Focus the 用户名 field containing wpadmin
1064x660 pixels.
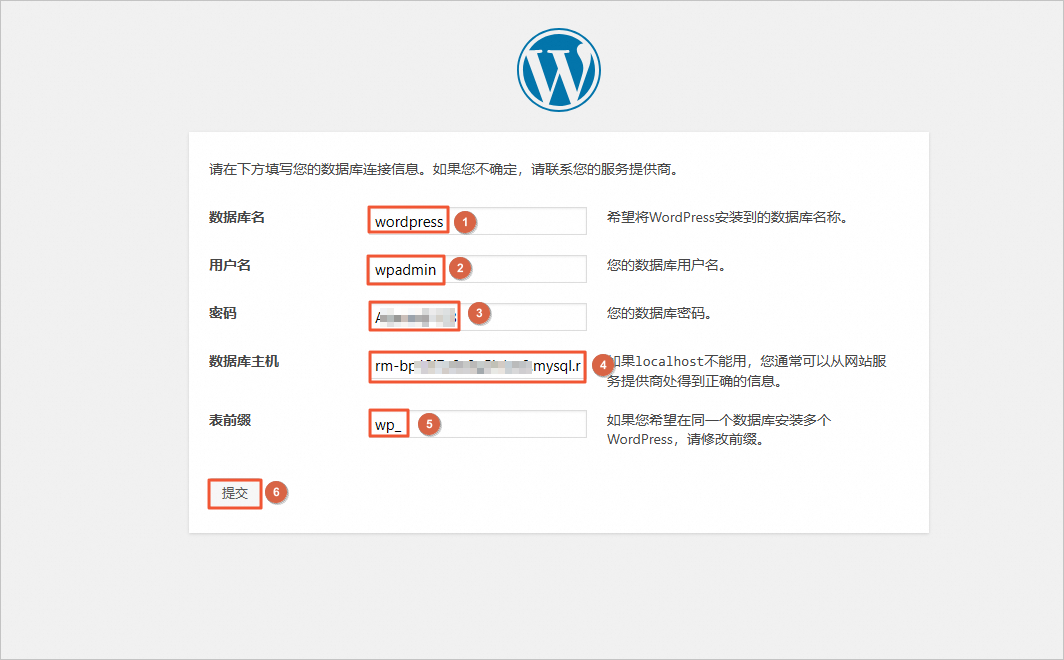tap(478, 269)
